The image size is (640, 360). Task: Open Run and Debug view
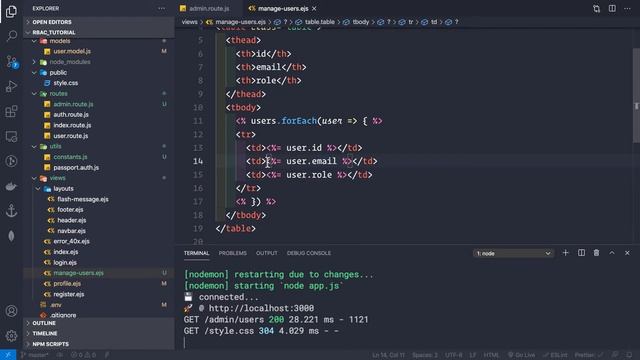11,86
